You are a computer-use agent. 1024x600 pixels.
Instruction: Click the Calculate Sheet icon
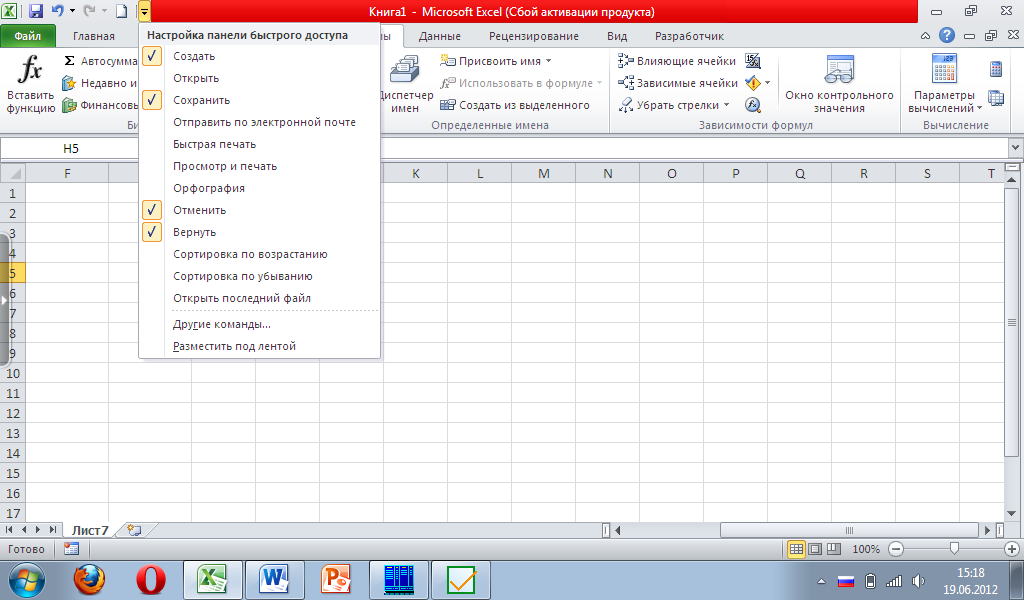[996, 99]
